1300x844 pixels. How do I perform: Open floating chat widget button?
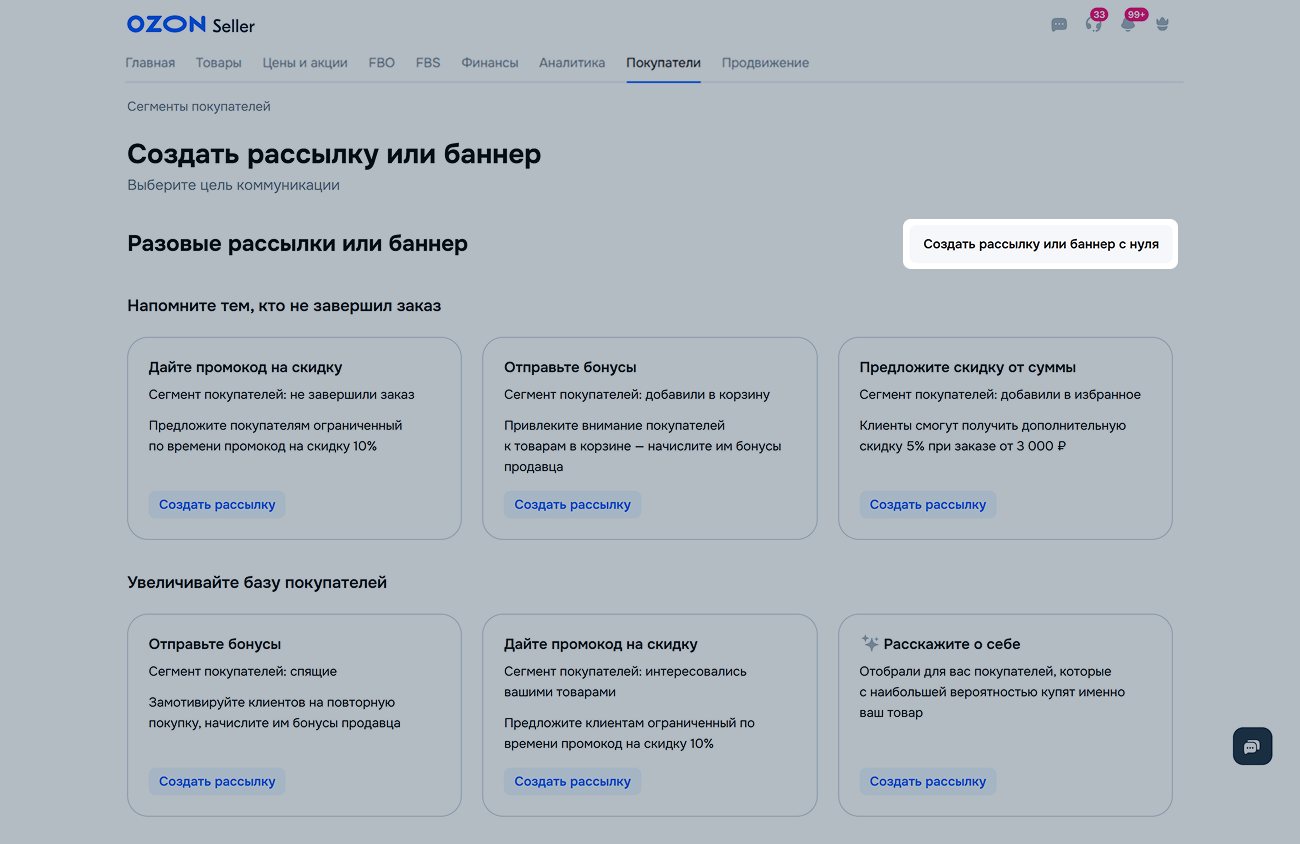coord(1252,746)
